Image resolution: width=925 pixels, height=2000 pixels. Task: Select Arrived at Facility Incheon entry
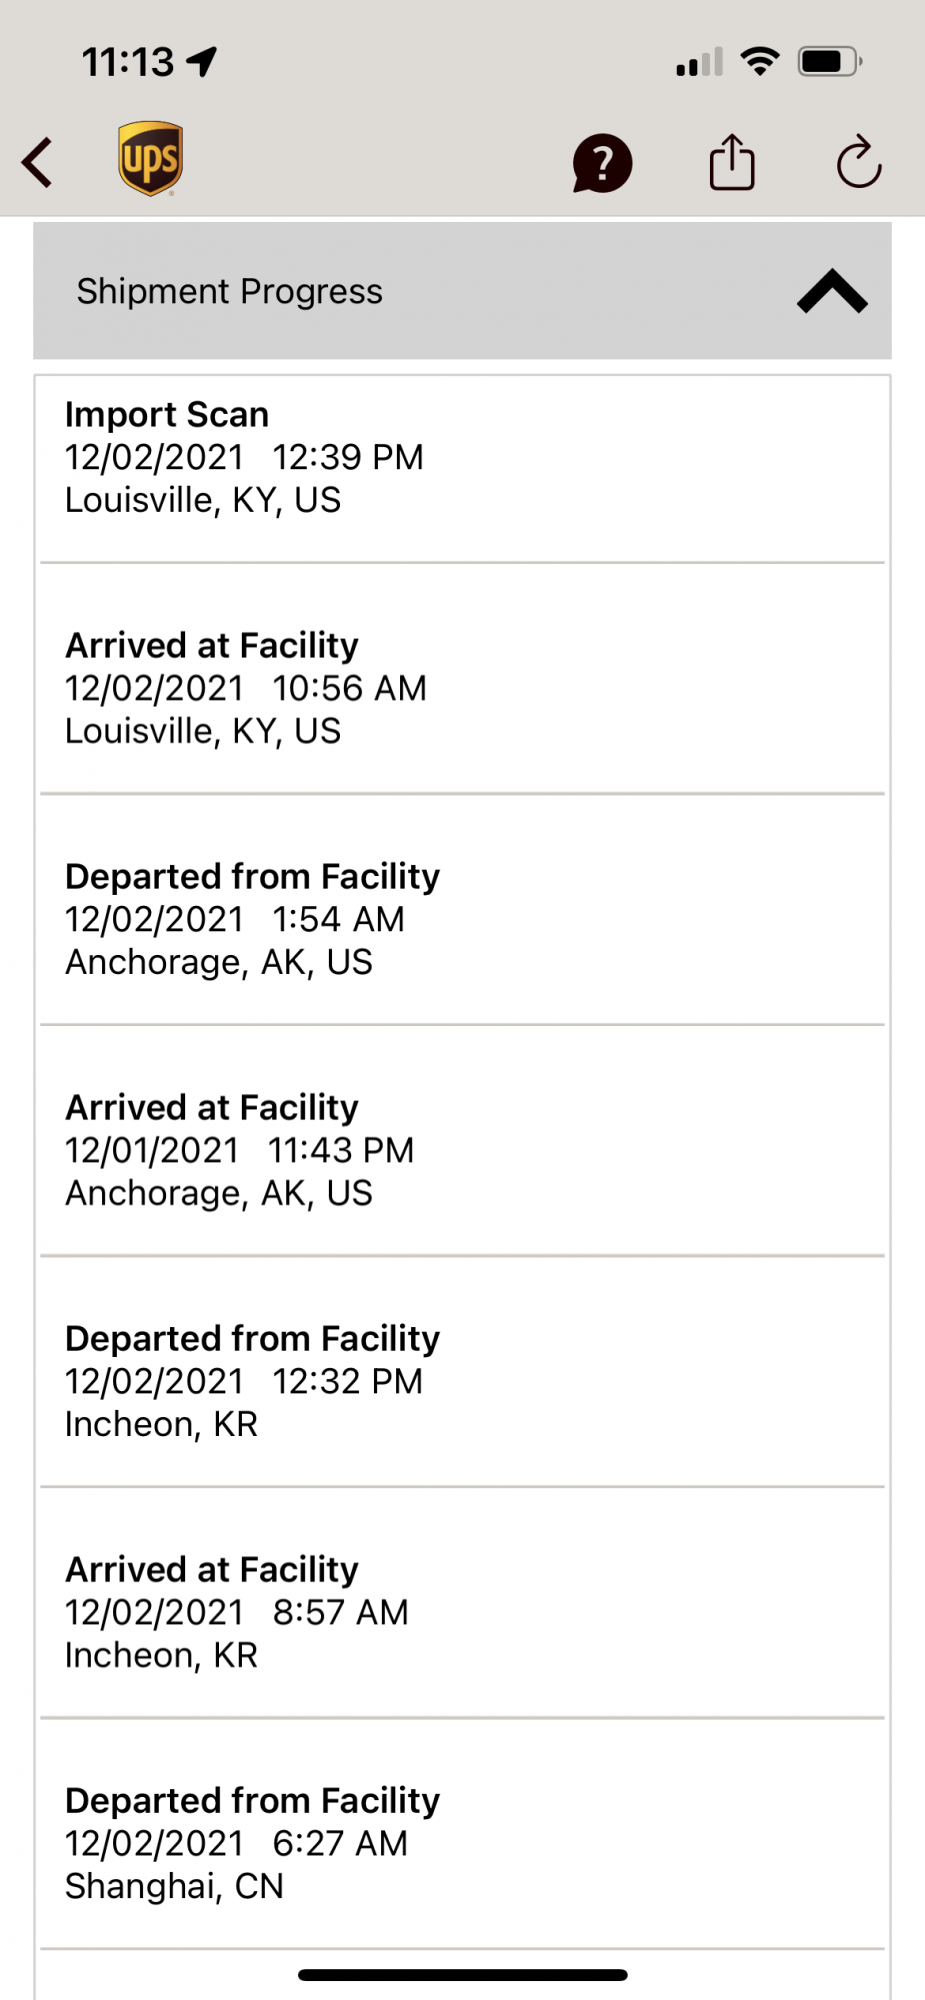[x=462, y=1612]
